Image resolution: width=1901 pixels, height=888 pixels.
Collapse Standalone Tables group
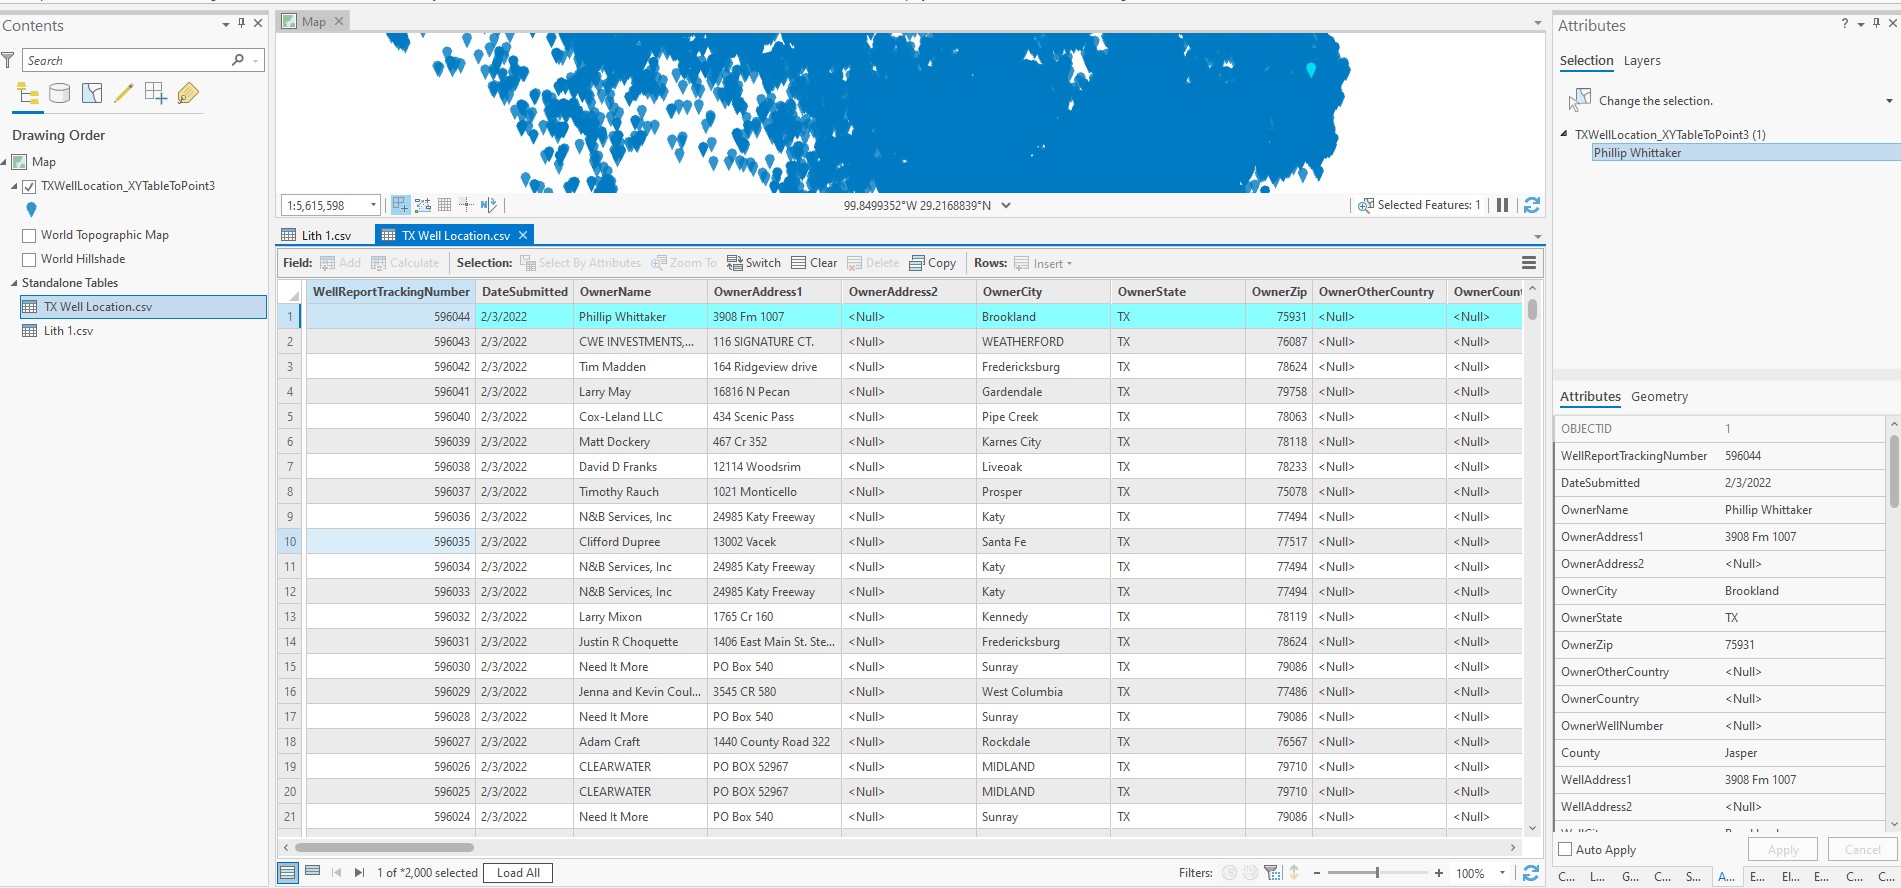tap(14, 283)
